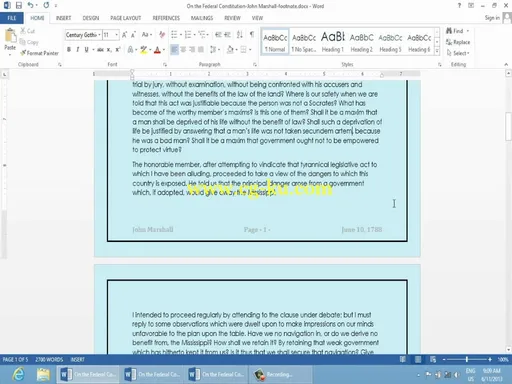Open the FILE tab
This screenshot has width=512, height=384.
[12, 18]
